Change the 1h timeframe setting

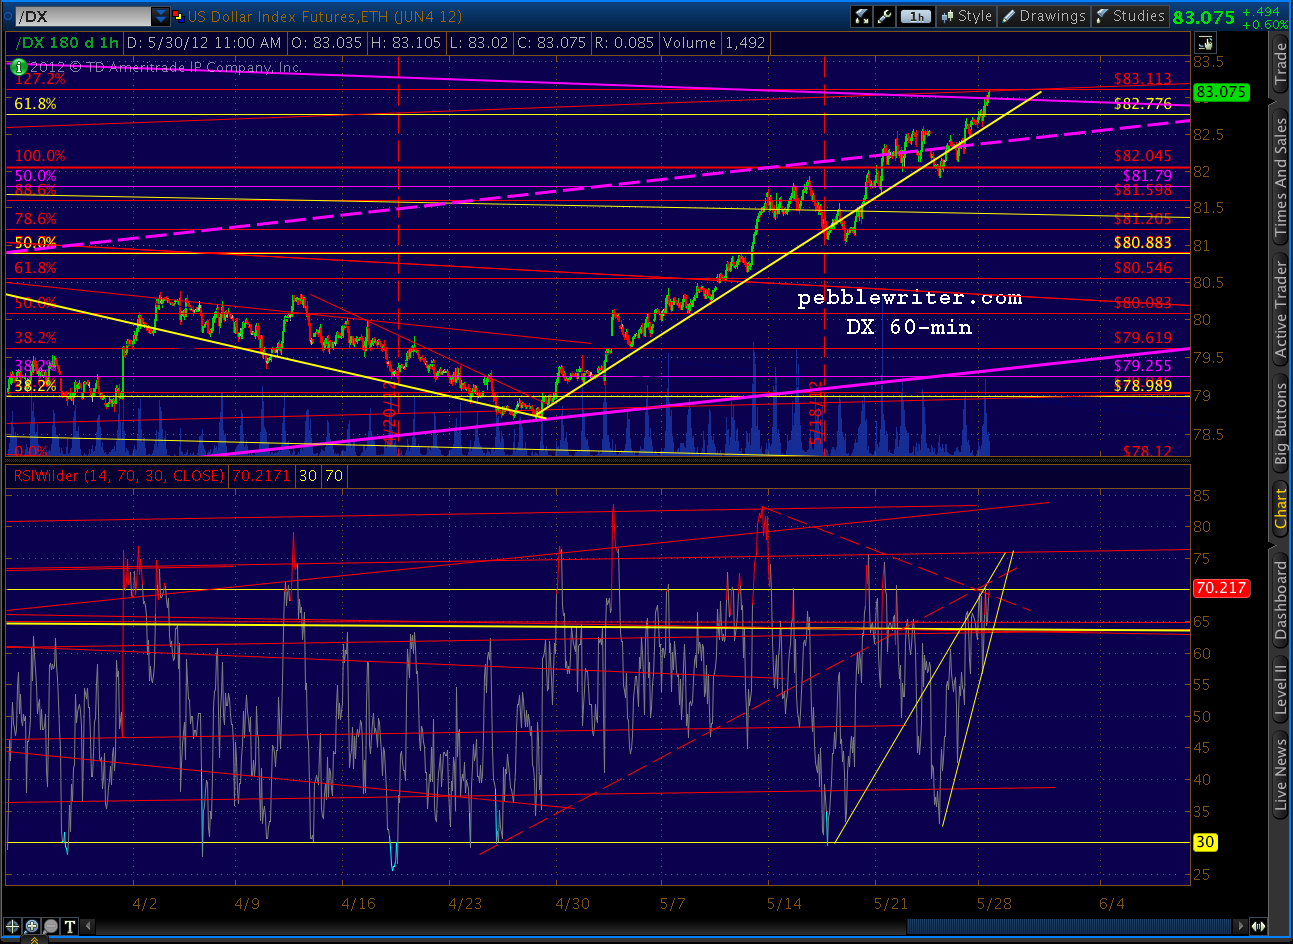pos(915,16)
